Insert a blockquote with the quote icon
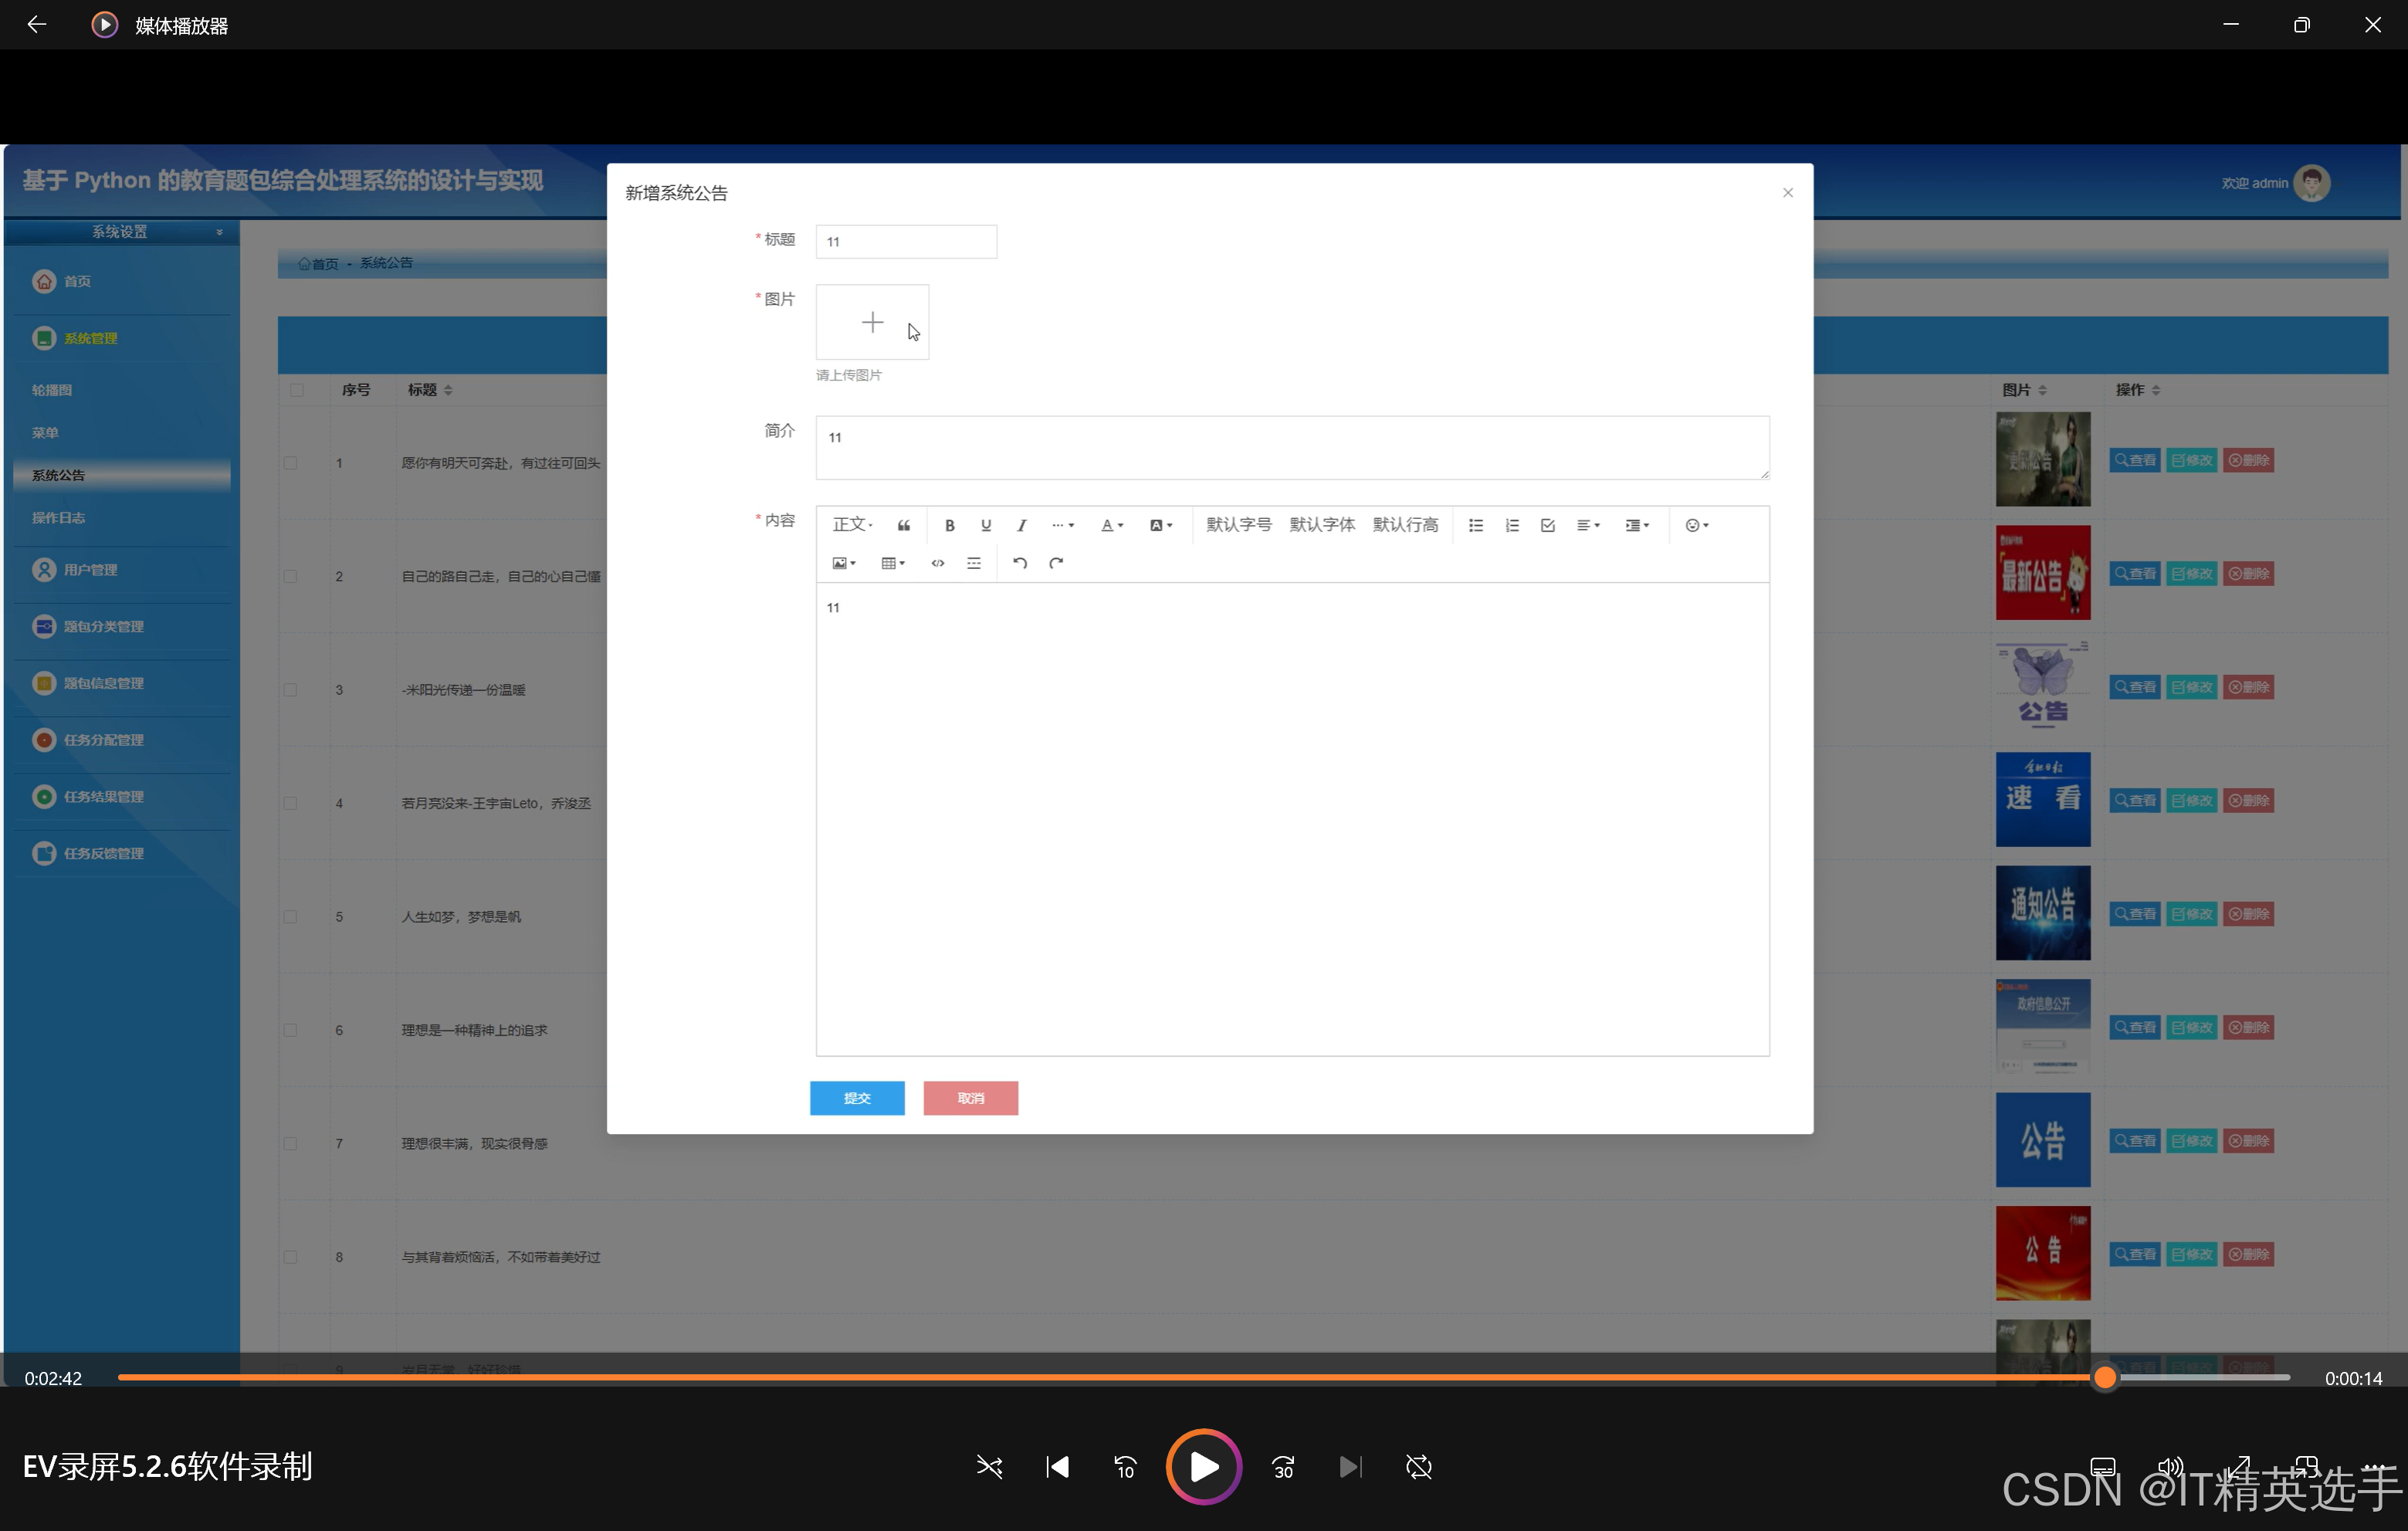The width and height of the screenshot is (2408, 1531). click(x=903, y=525)
